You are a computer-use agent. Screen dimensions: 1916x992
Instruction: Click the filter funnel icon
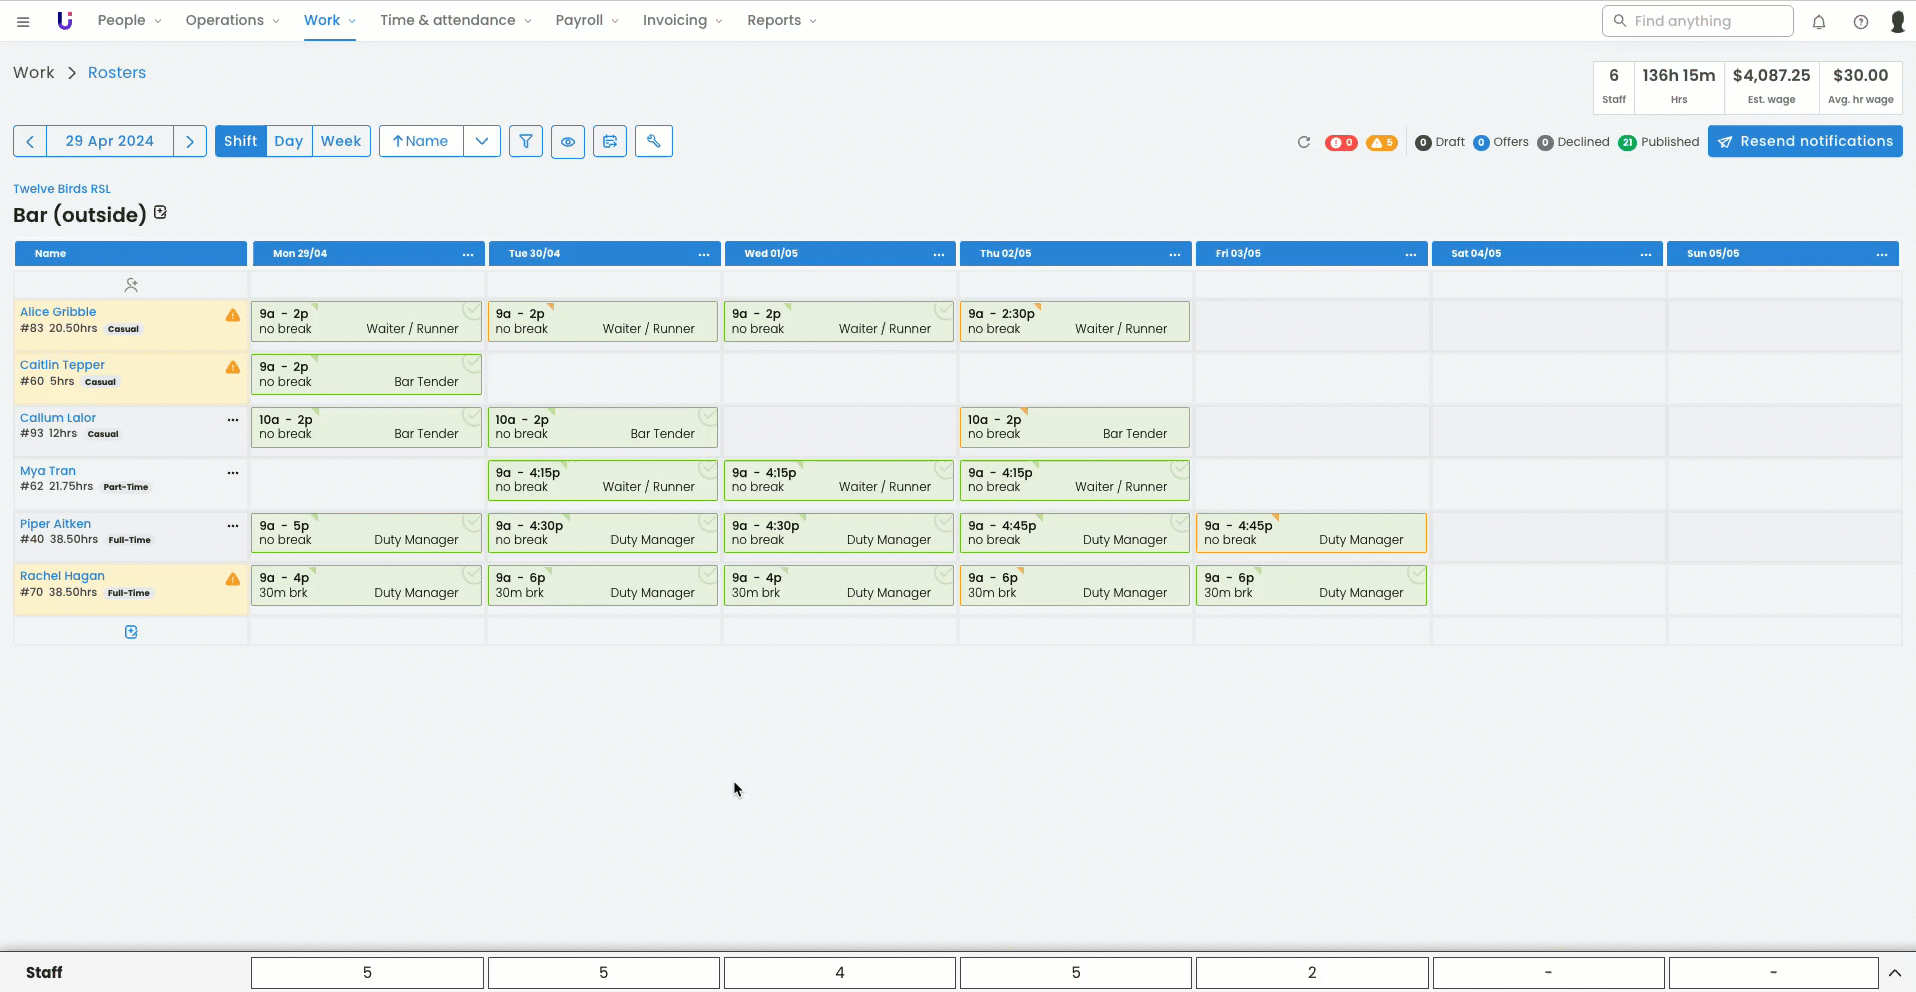(526, 141)
